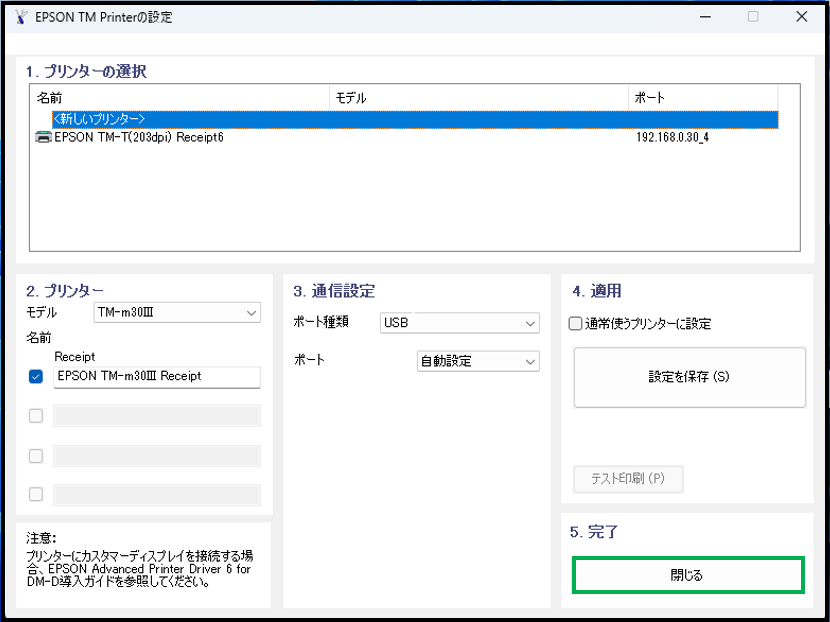Screen dimensions: 830x622
Task: Enable 通常使うプリンターに設定 checkbox
Action: pyautogui.click(x=575, y=324)
